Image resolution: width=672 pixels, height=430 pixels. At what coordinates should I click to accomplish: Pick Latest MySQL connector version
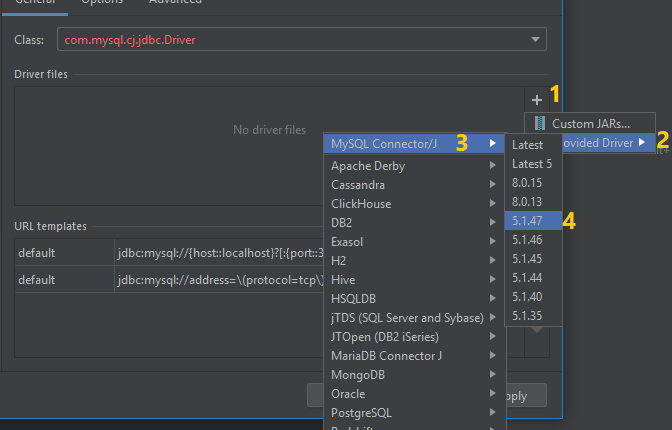point(533,145)
